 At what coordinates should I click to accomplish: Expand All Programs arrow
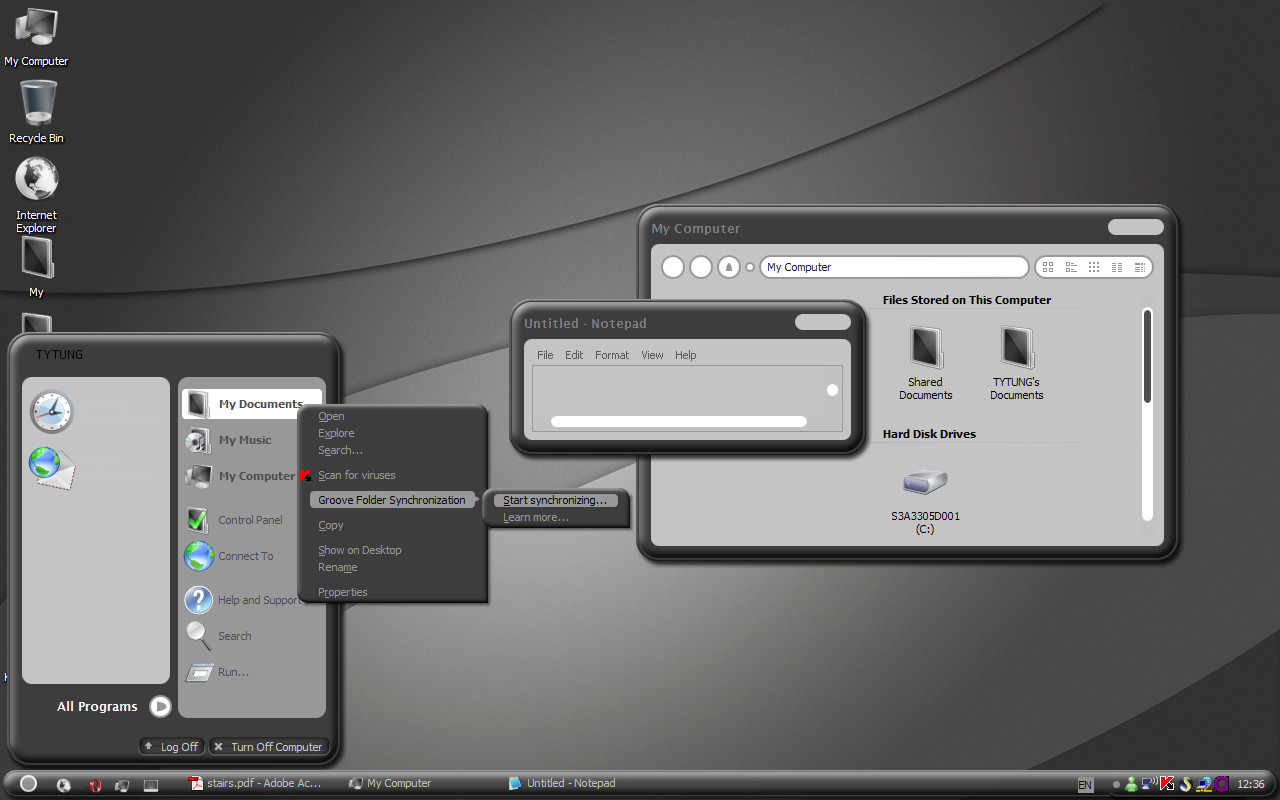[x=160, y=706]
